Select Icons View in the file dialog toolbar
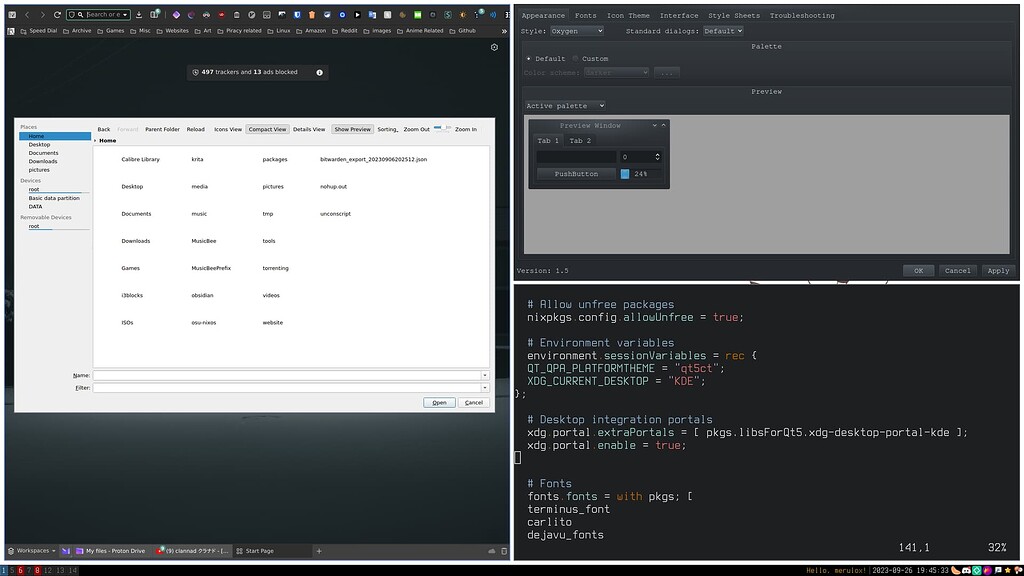This screenshot has width=1024, height=576. click(x=227, y=129)
